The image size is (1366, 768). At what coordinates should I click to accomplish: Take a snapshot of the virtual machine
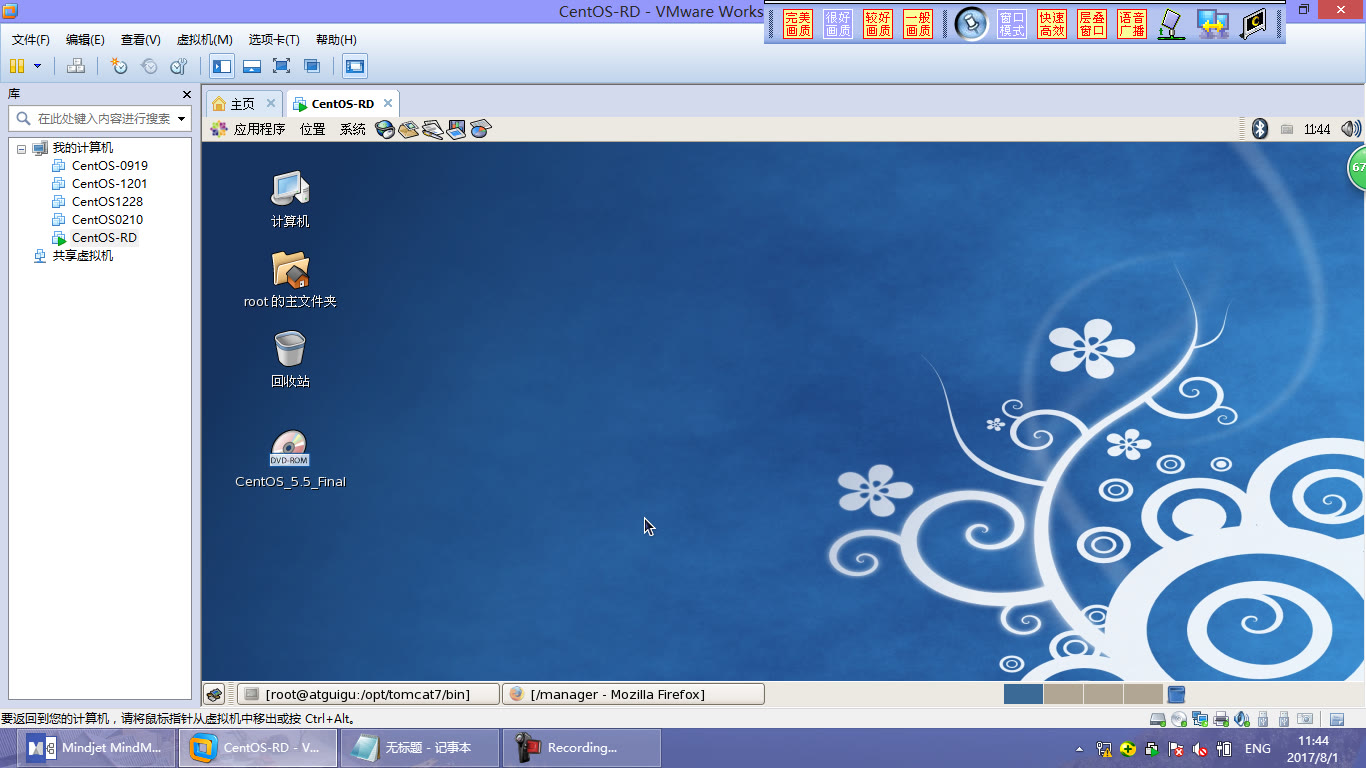point(119,66)
